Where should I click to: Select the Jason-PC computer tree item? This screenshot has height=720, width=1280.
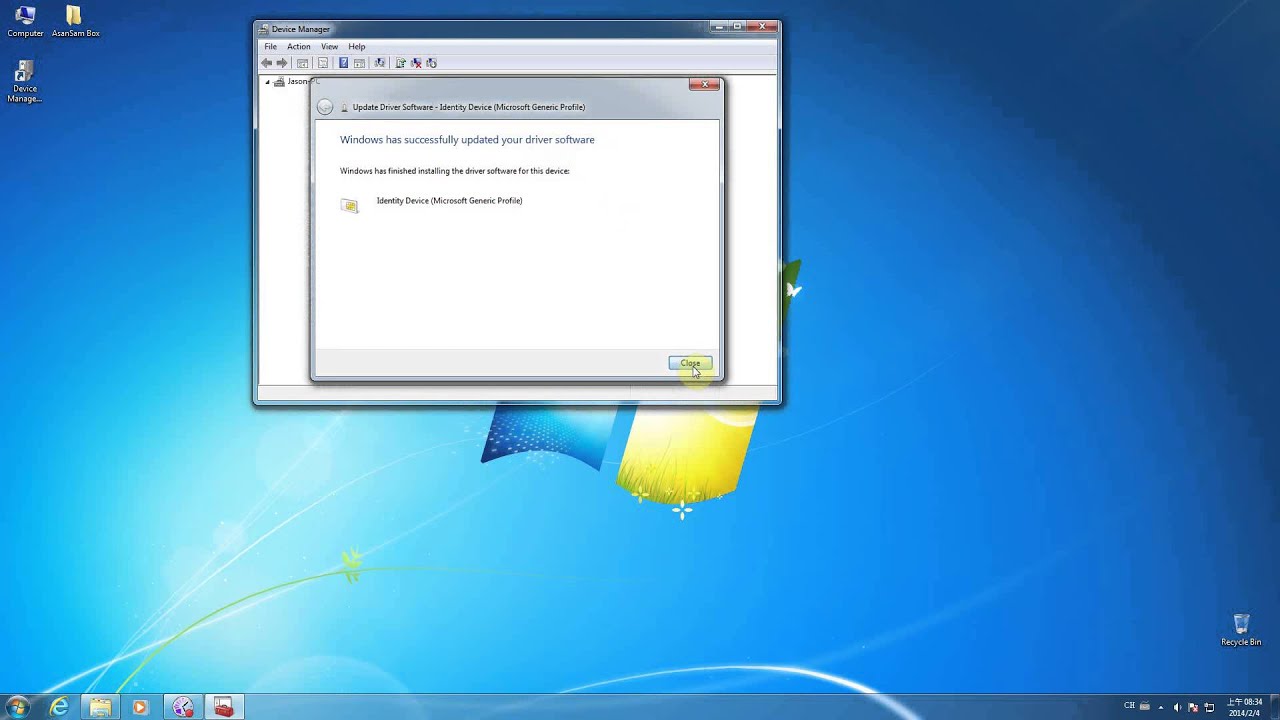(x=298, y=81)
